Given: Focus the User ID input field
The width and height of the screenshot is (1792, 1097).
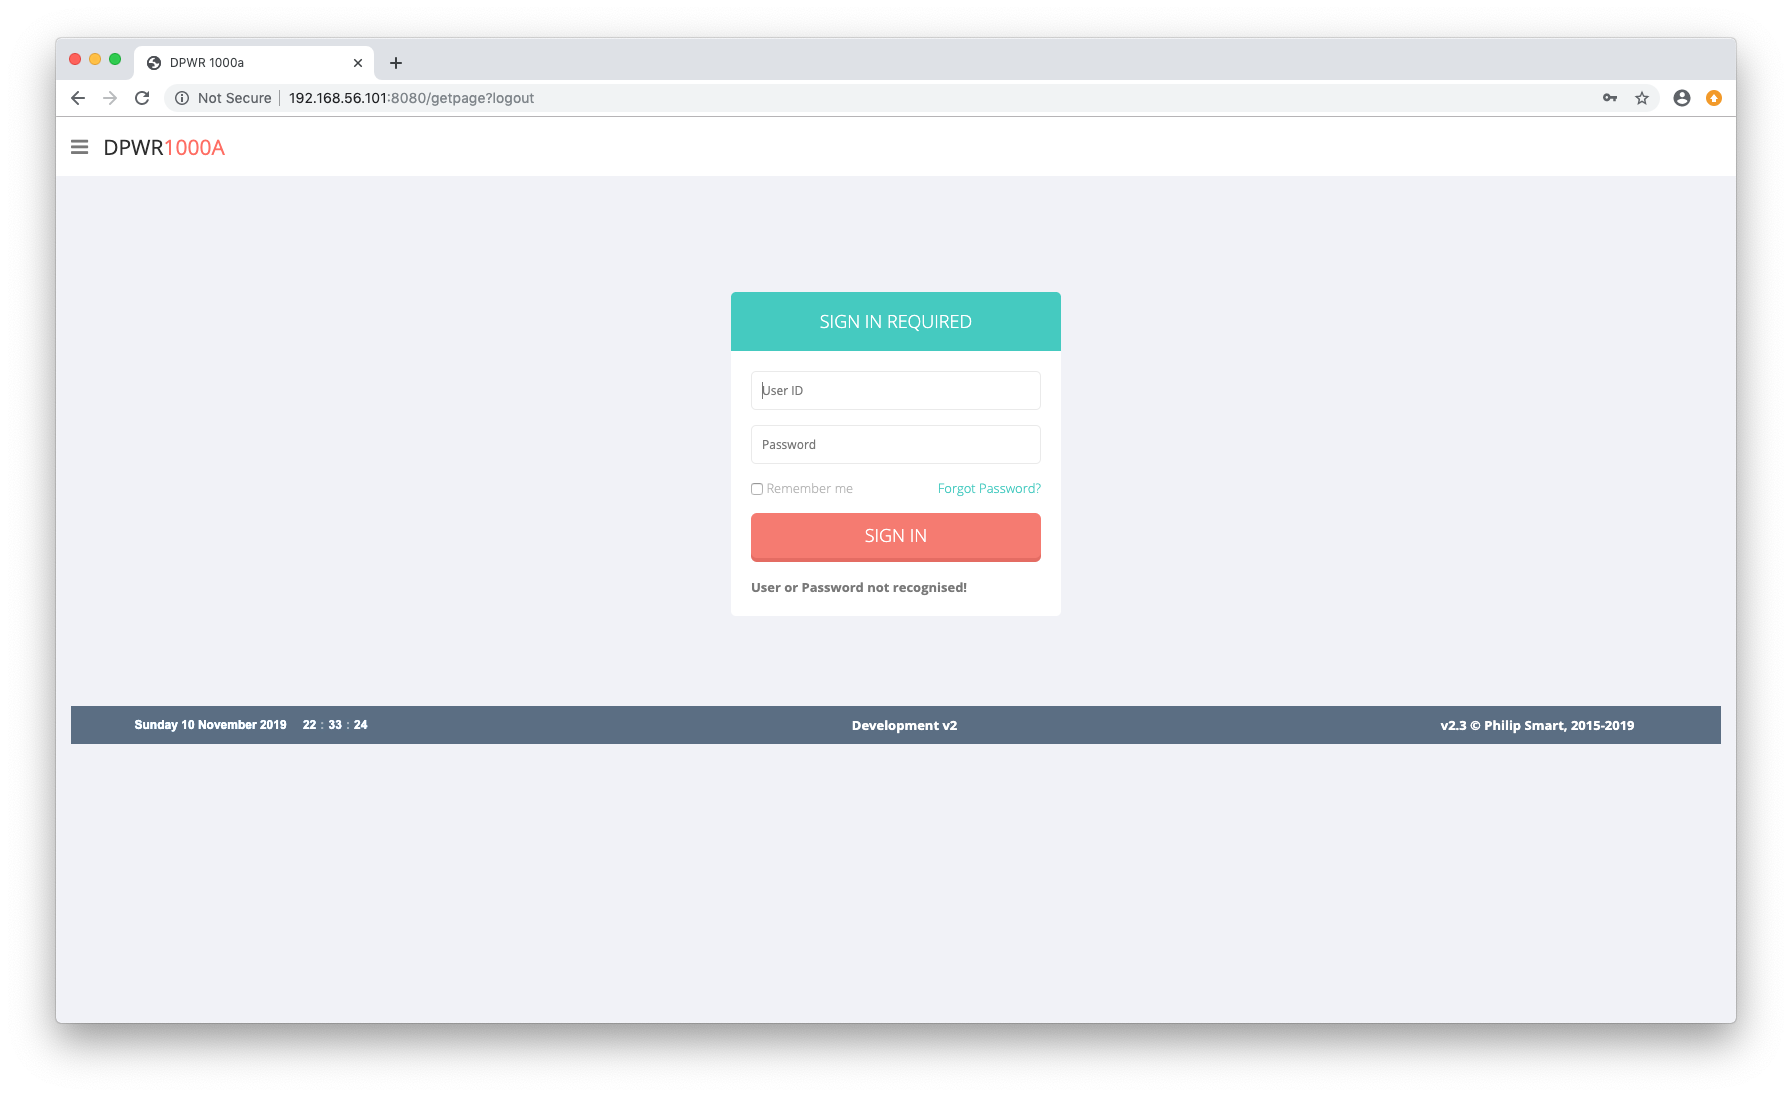Looking at the screenshot, I should pyautogui.click(x=895, y=391).
